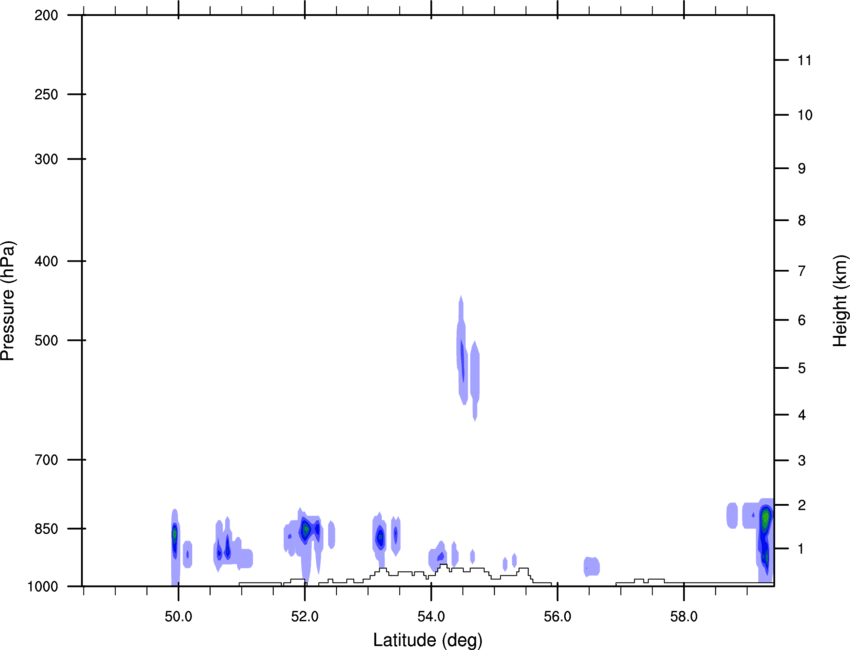Click the 'Latitude (deg)' axis title
850x650 pixels.
pyautogui.click(x=427, y=640)
